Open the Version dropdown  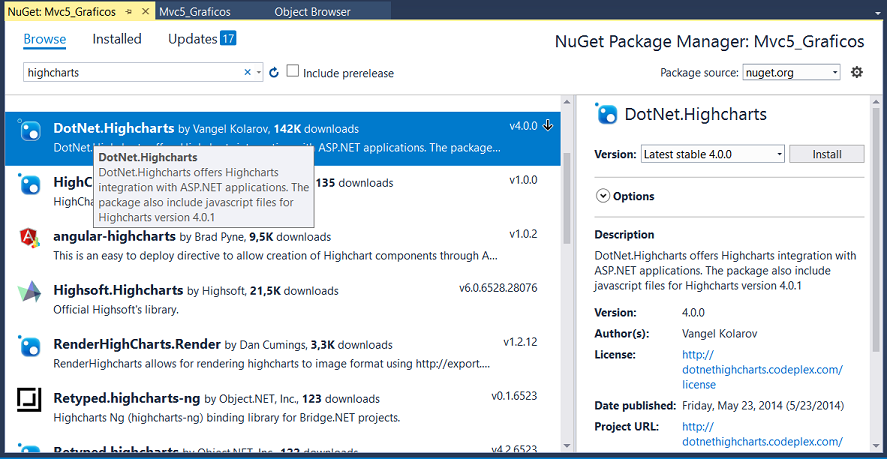pos(713,154)
